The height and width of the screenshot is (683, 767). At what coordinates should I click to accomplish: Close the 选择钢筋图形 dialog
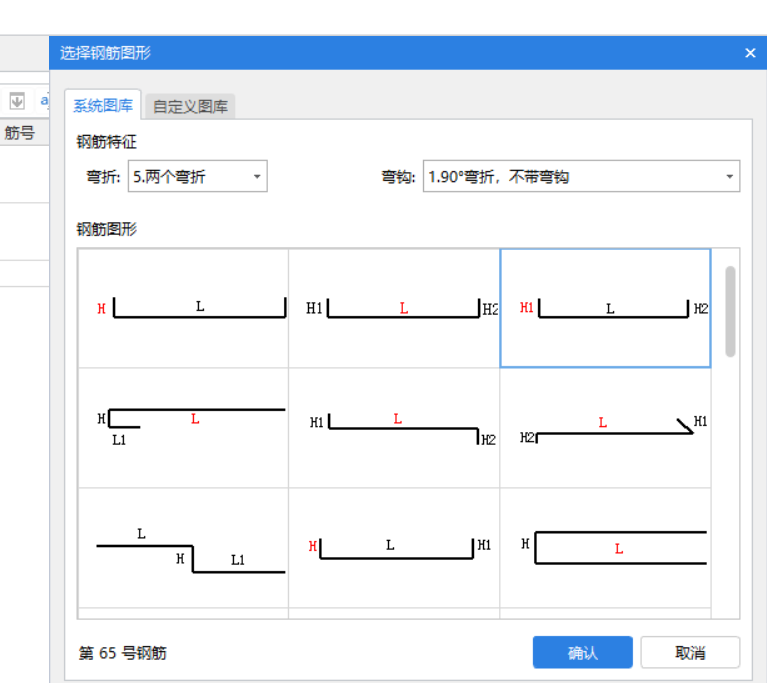(x=750, y=53)
